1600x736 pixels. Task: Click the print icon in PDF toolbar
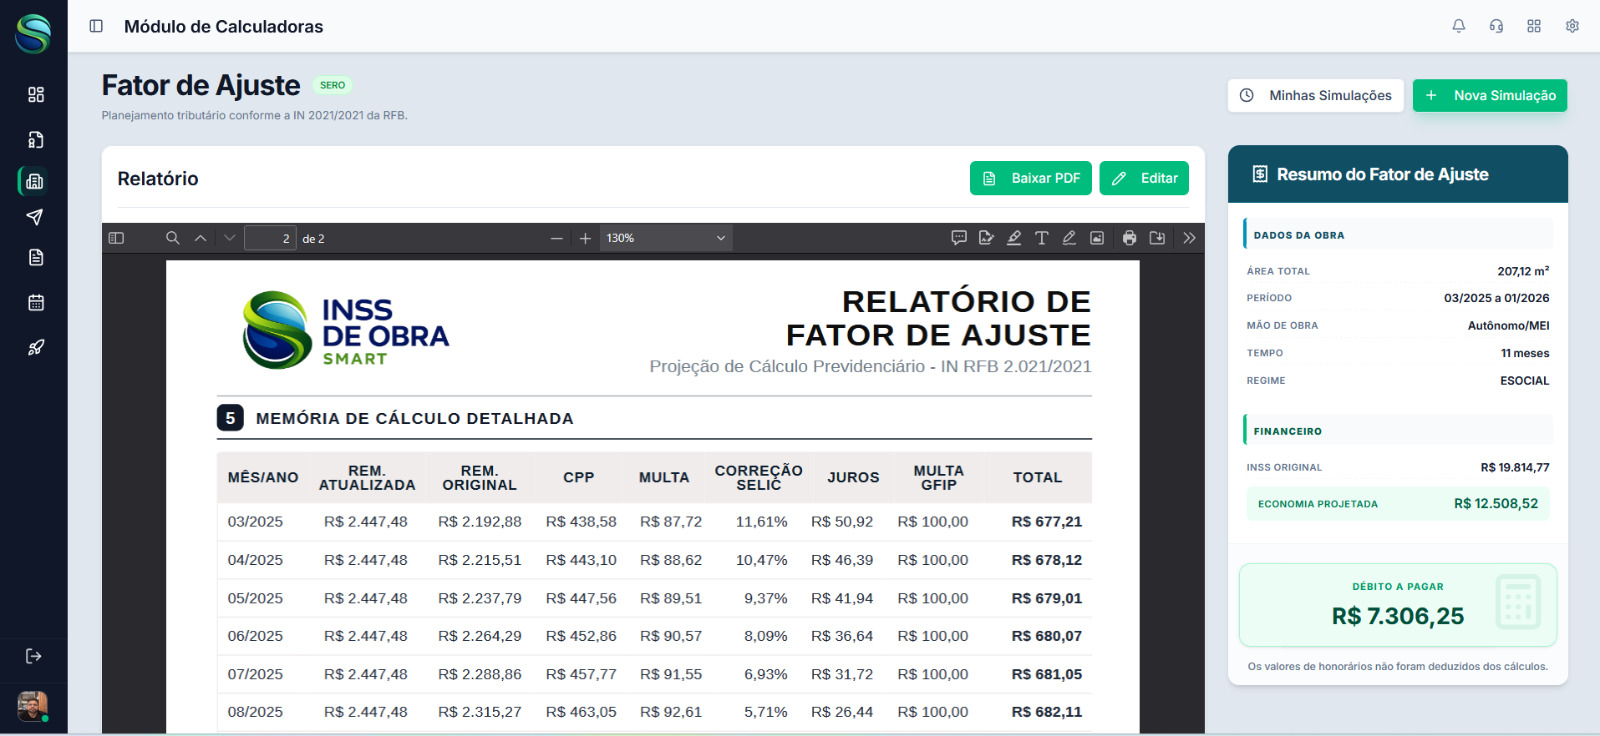1129,238
